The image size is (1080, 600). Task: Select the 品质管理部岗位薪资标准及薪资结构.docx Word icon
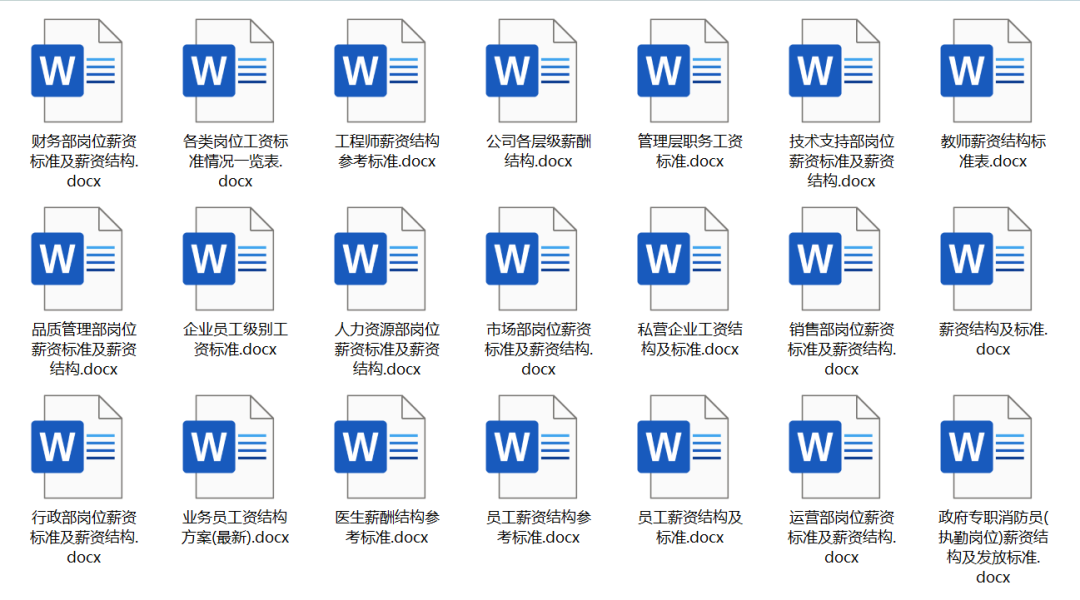tap(77, 259)
